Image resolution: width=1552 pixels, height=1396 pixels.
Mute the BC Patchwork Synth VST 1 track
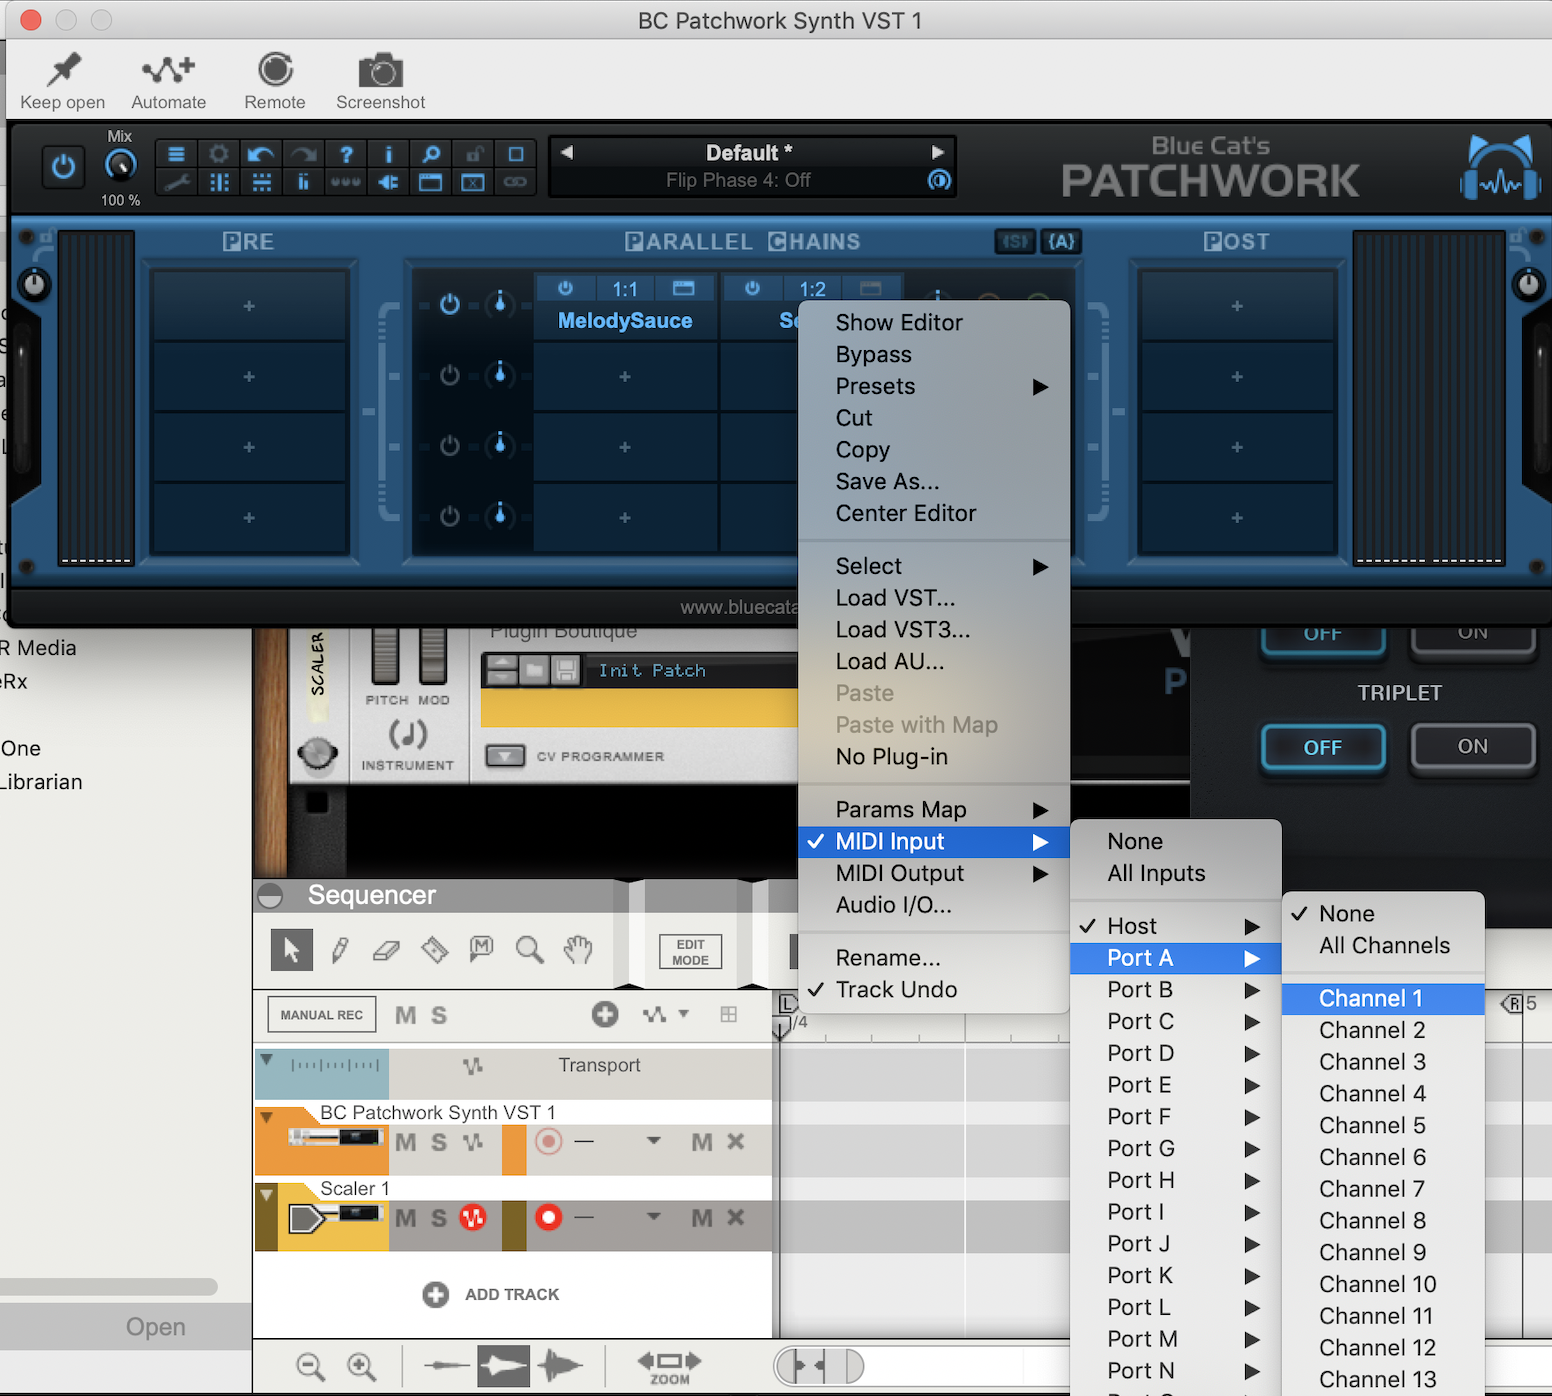(x=405, y=1142)
